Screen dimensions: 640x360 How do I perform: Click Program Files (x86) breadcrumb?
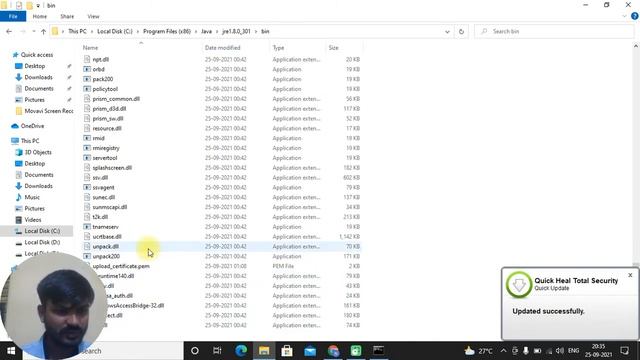(x=167, y=31)
